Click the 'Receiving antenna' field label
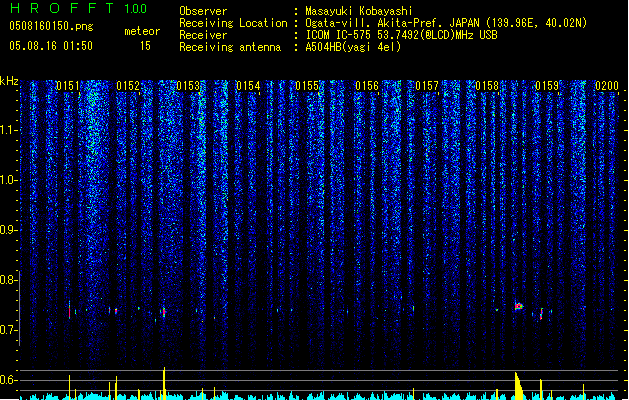The image size is (629, 400). [230, 47]
